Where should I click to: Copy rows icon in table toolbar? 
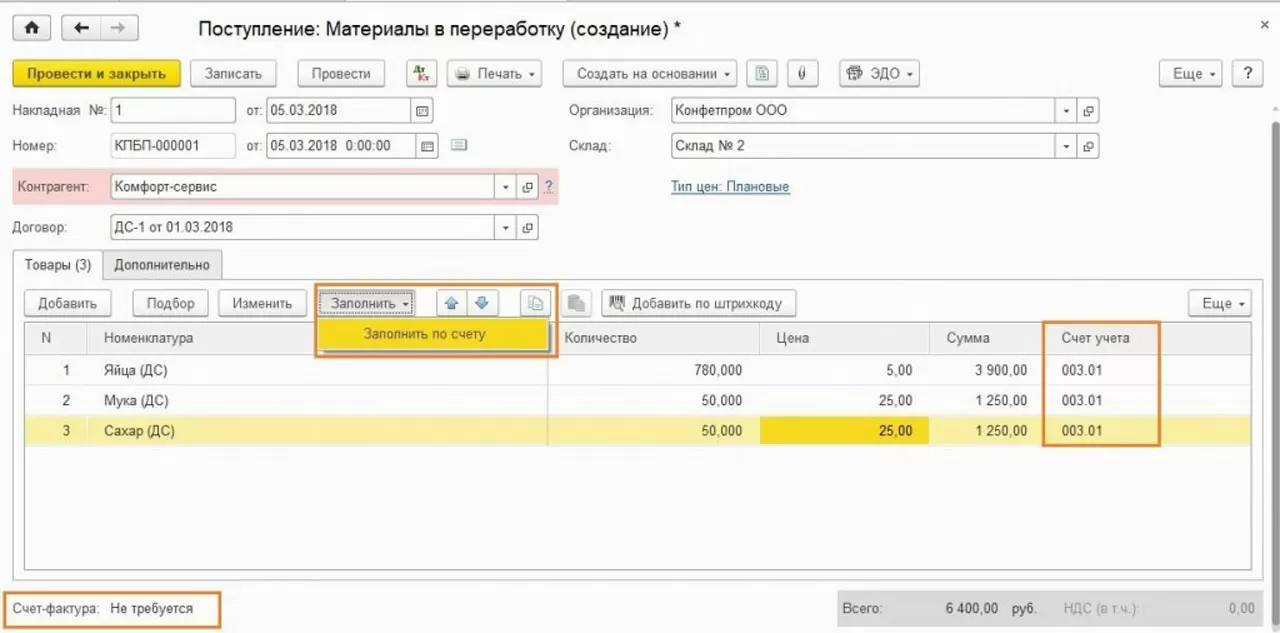(536, 303)
